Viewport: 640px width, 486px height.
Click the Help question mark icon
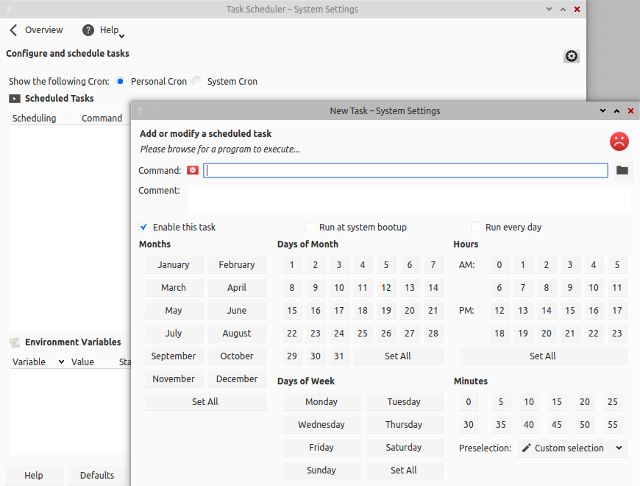tap(88, 30)
